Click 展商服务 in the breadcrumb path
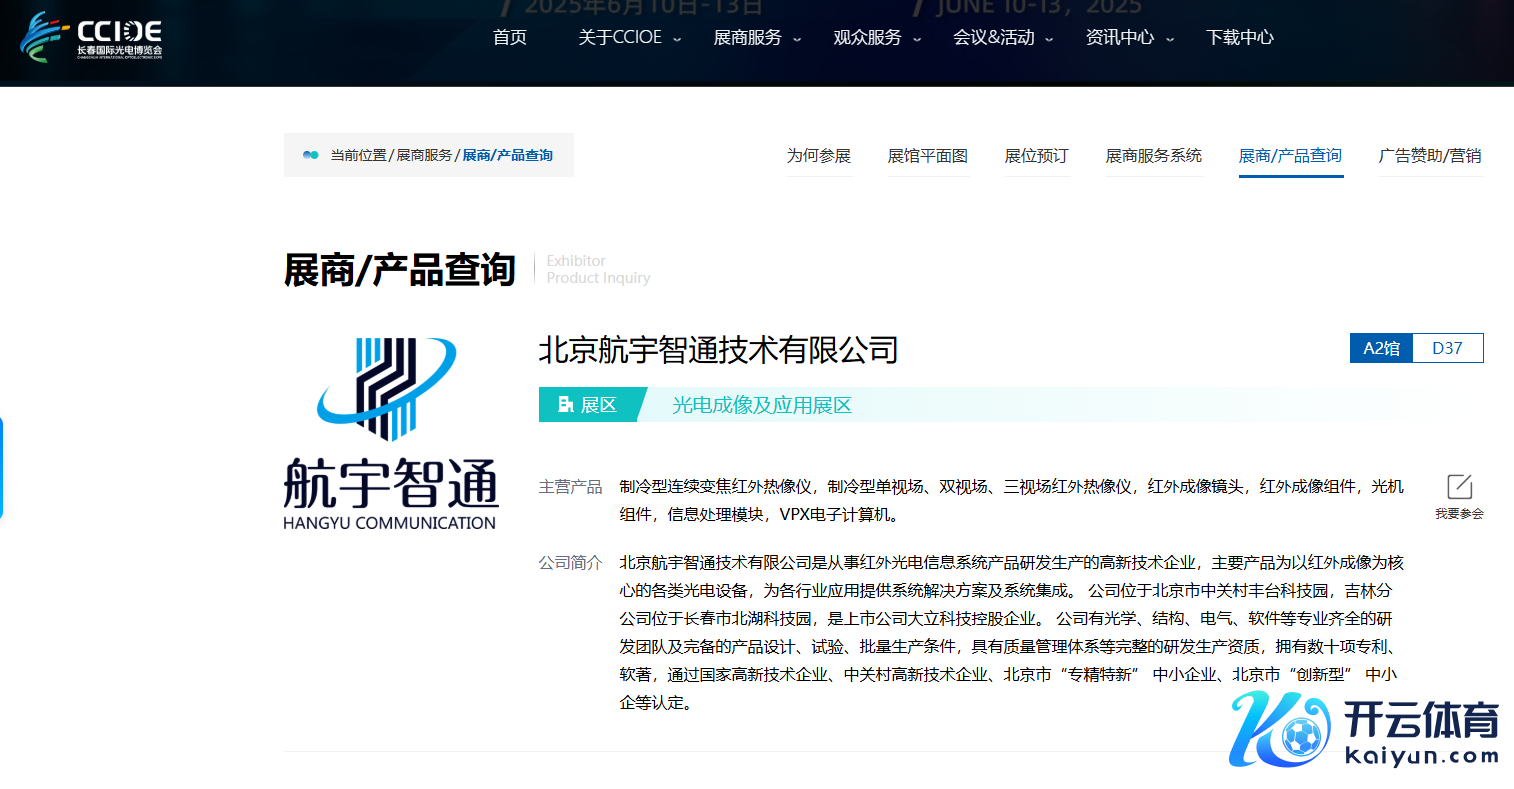 [x=425, y=155]
